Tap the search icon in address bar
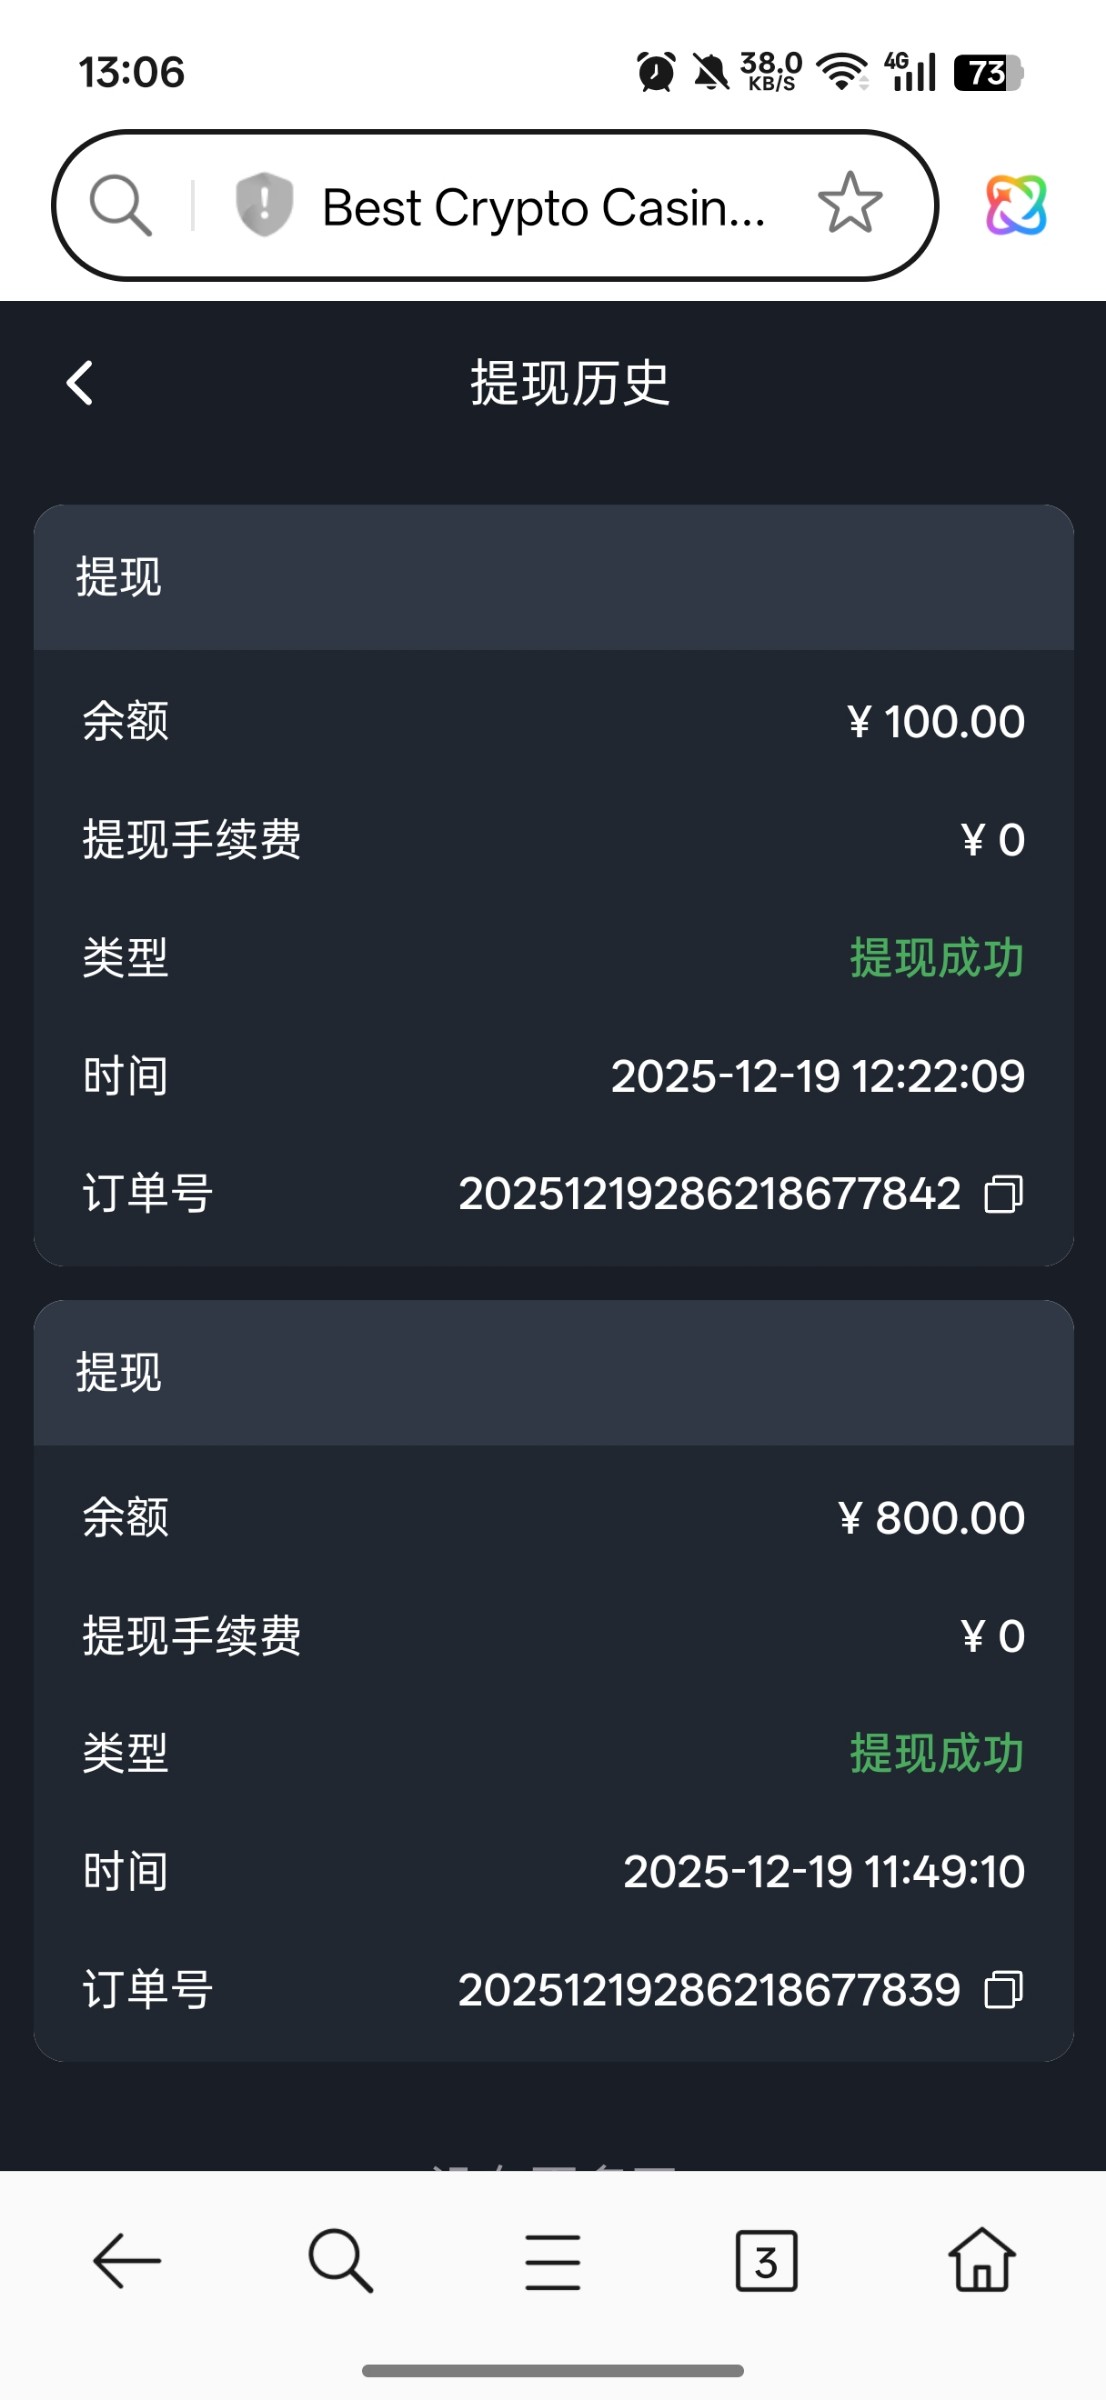The height and width of the screenshot is (2400, 1106). pyautogui.click(x=121, y=206)
